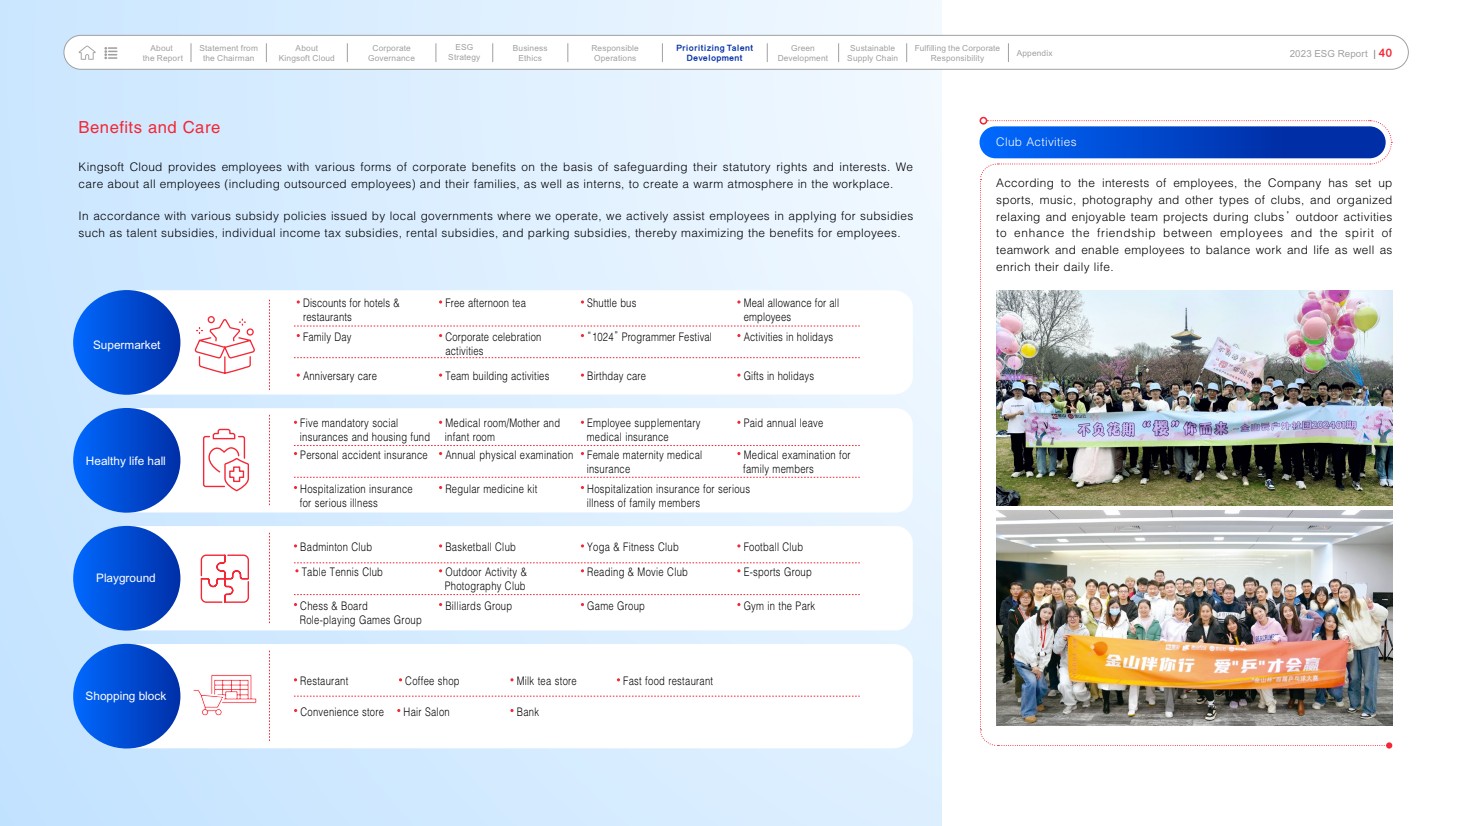Click 'Fast food restaurant' item

[x=668, y=681]
